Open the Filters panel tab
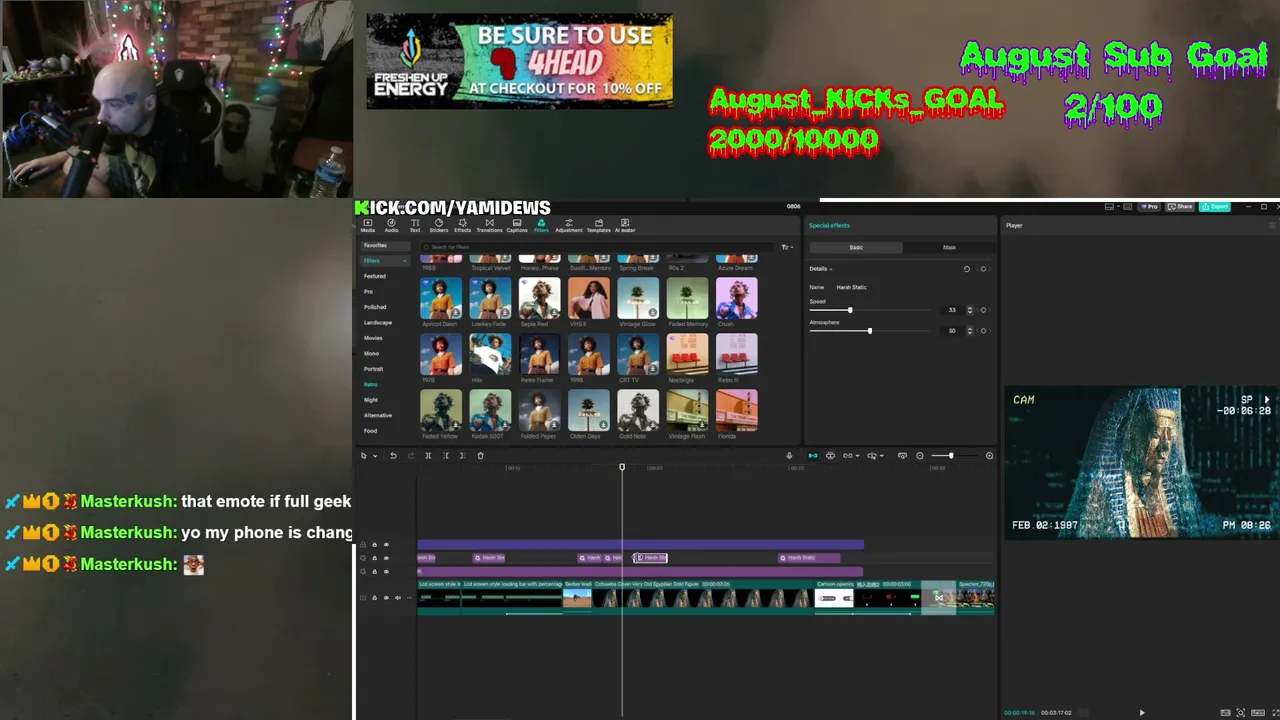Screen dimensions: 1280x720 541,226
